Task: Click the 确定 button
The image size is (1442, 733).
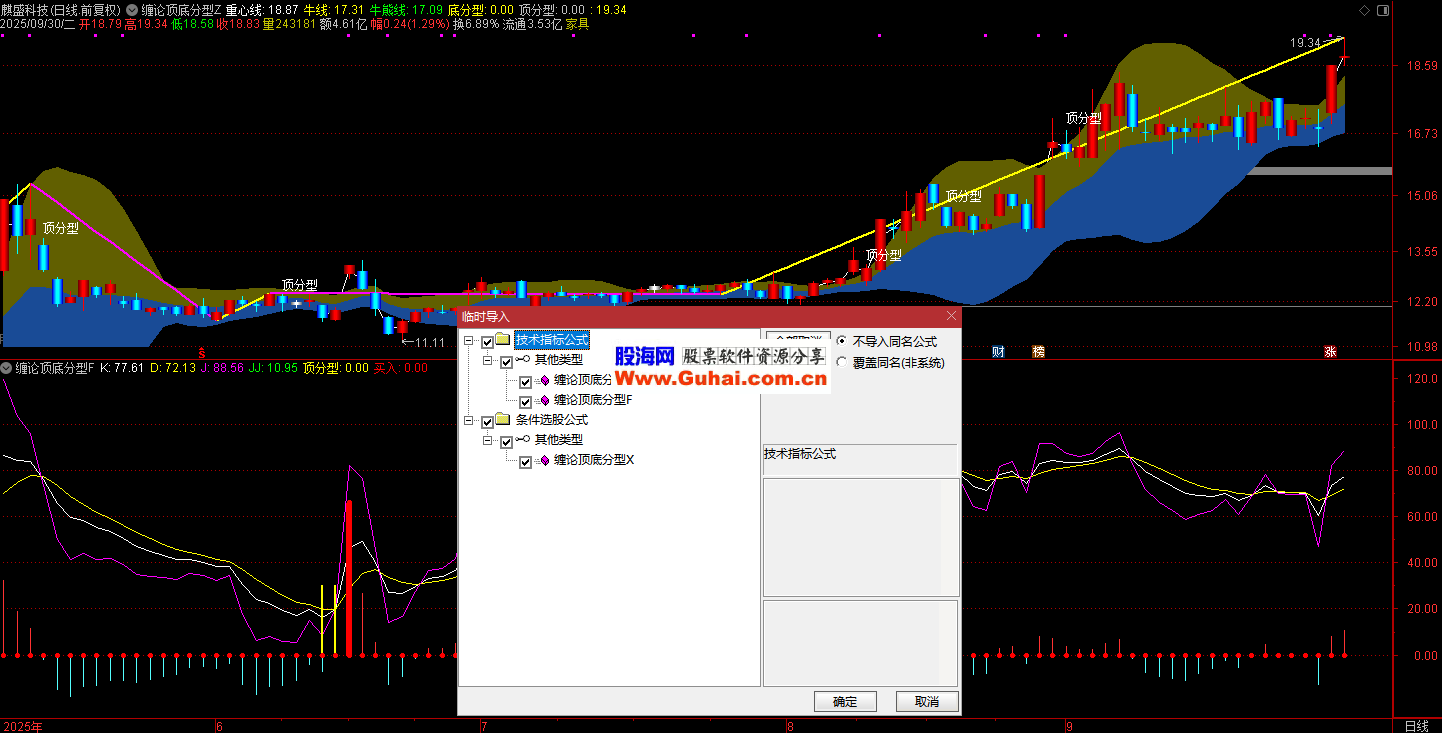Action: [x=845, y=701]
